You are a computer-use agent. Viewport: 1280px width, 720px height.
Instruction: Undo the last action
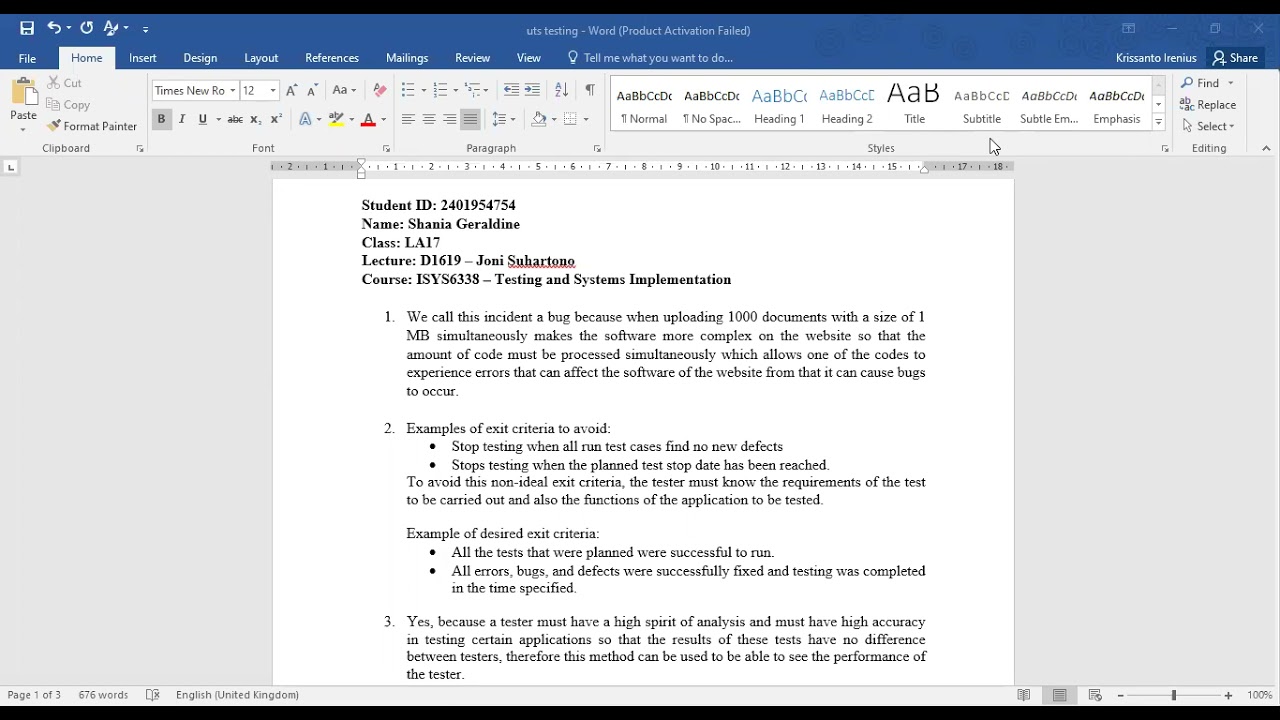[x=54, y=28]
